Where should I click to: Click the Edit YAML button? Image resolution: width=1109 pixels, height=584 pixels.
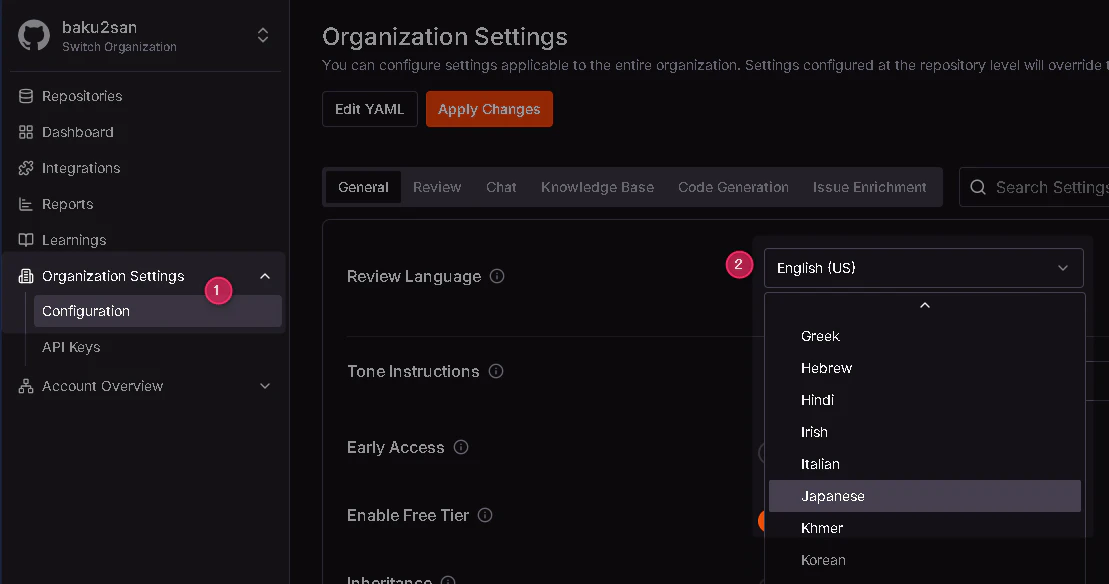[x=370, y=109]
